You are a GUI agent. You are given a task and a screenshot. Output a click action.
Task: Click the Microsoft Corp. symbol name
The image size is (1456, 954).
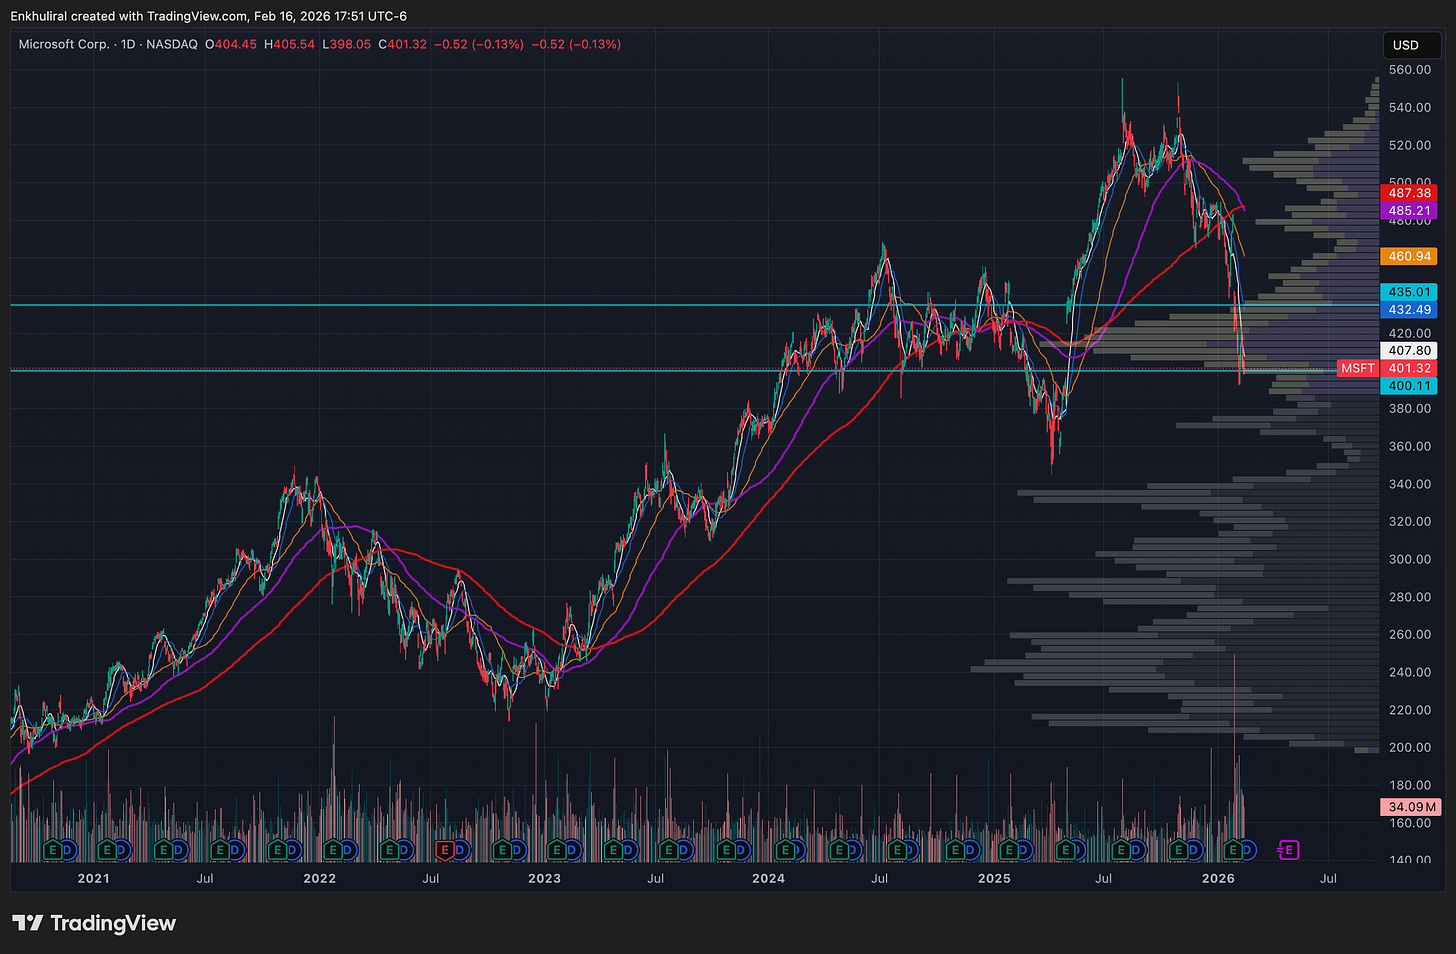pos(64,44)
